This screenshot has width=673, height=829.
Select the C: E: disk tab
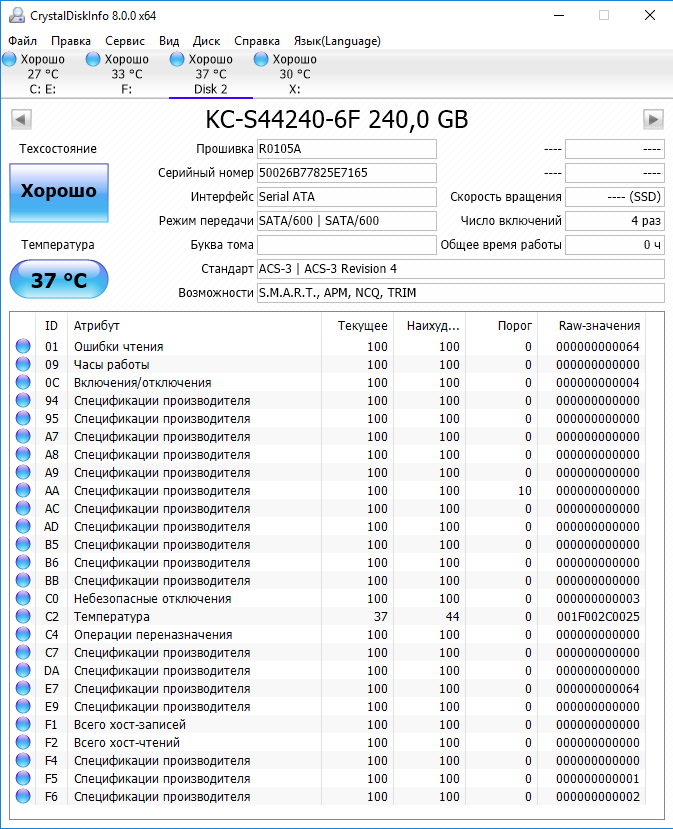42,74
